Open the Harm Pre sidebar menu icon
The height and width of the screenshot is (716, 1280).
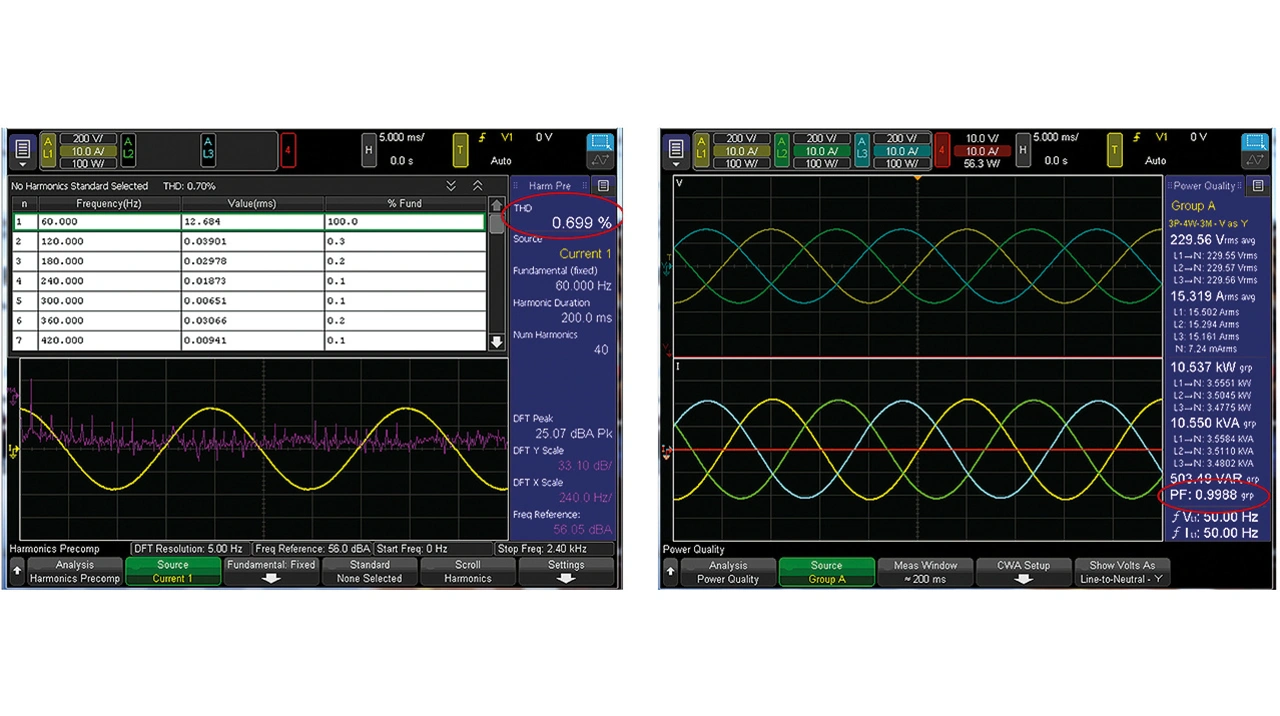click(x=603, y=186)
